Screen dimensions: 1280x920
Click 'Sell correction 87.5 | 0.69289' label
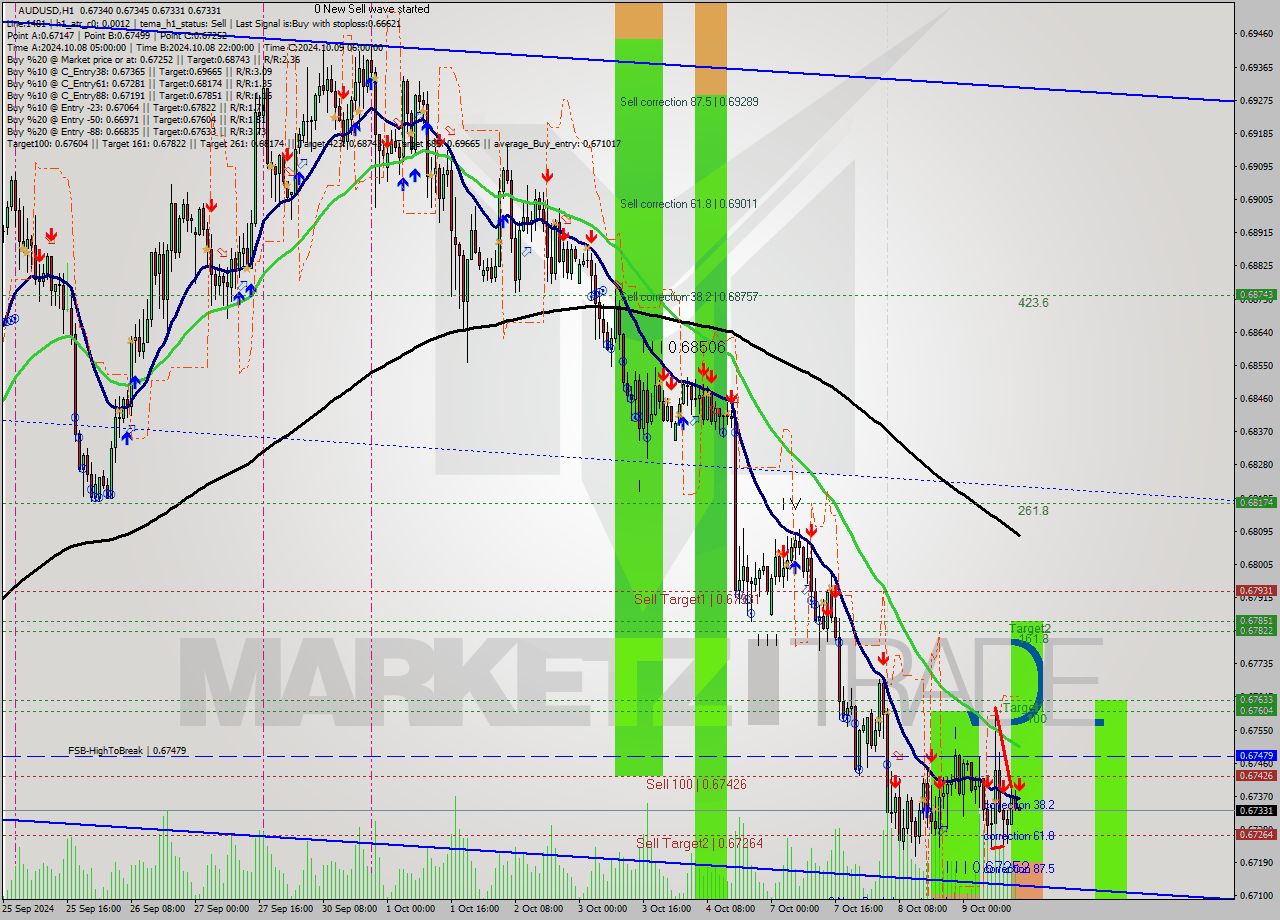[689, 102]
